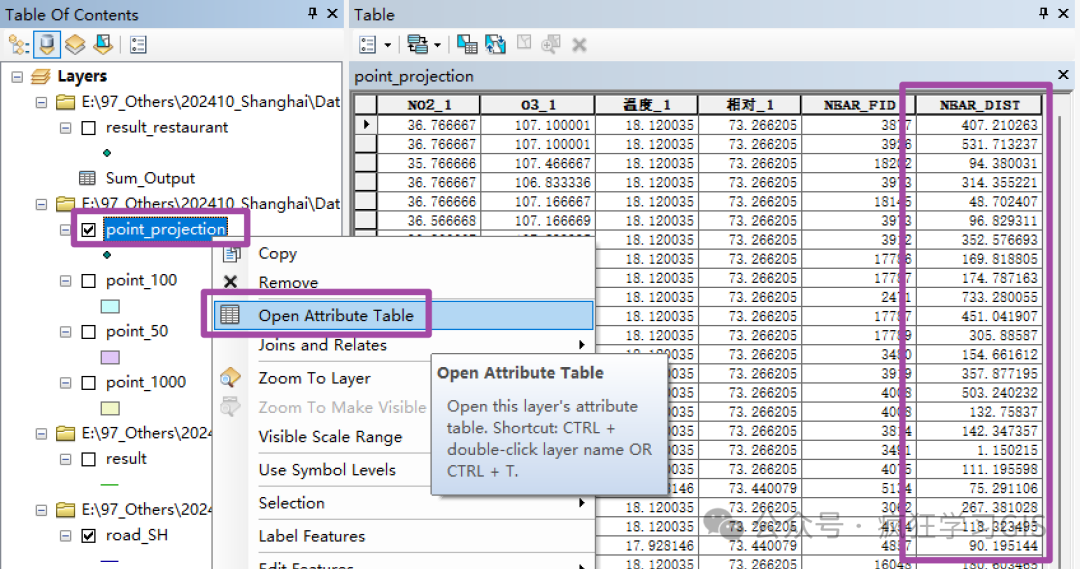
Task: Click Select By Attributes icon in Table
Action: 467,45
